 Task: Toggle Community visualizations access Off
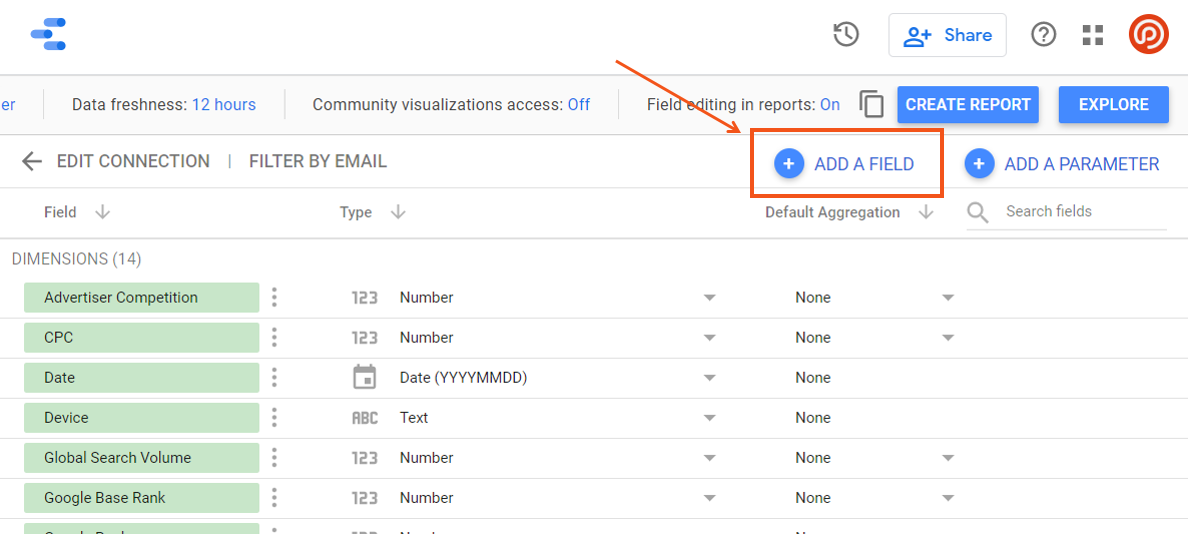578,104
